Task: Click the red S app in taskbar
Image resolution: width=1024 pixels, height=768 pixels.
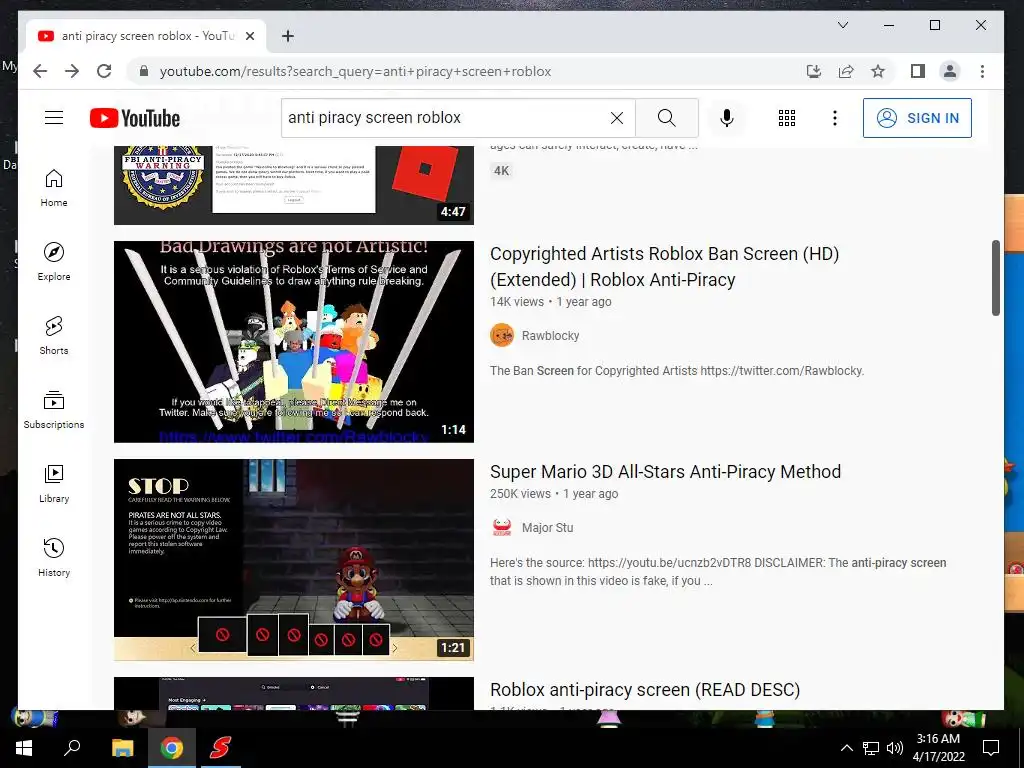Action: [x=220, y=748]
